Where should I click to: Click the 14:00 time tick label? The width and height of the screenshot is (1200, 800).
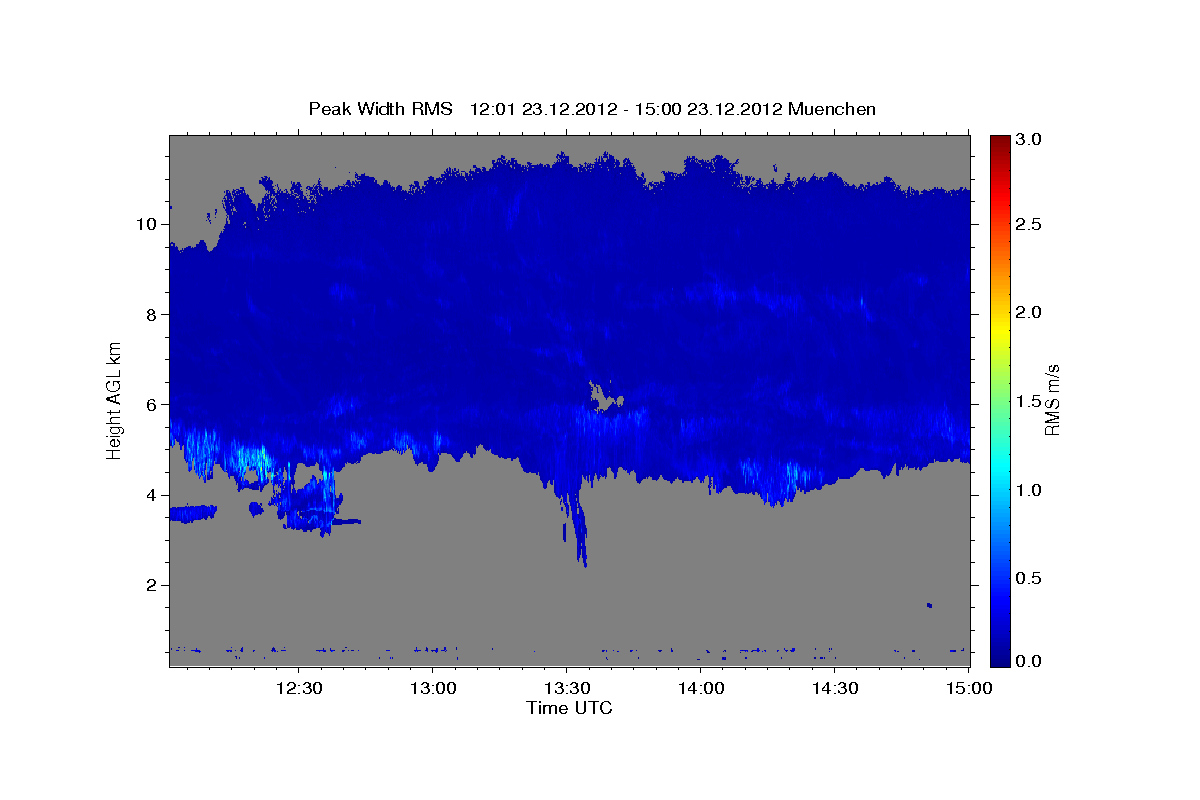click(x=701, y=688)
